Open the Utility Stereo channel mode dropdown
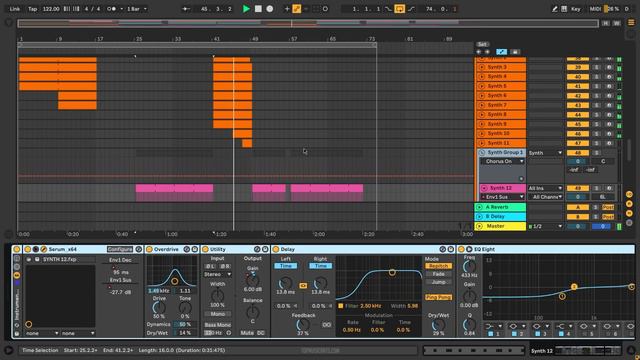 [x=218, y=274]
